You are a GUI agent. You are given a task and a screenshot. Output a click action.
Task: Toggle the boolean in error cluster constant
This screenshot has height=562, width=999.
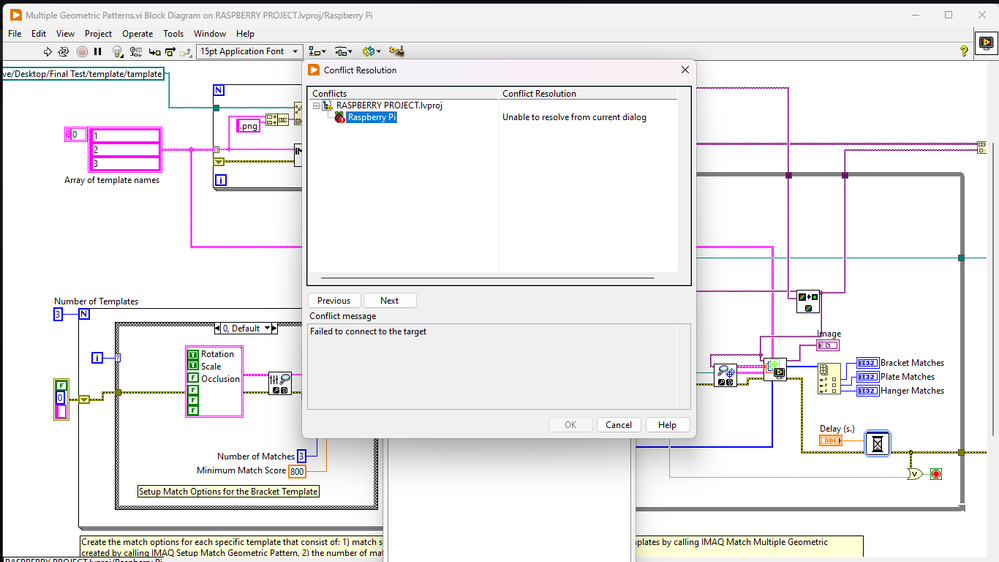click(61, 385)
